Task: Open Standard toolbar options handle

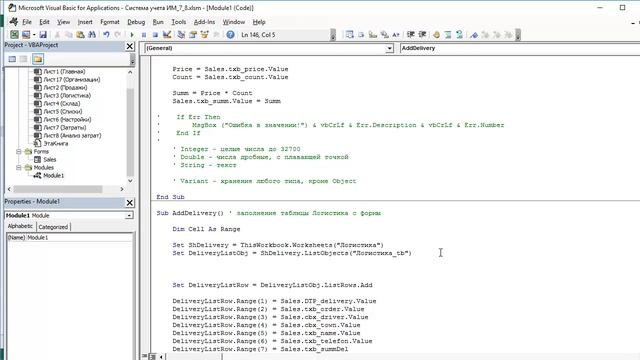Action: pos(333,35)
